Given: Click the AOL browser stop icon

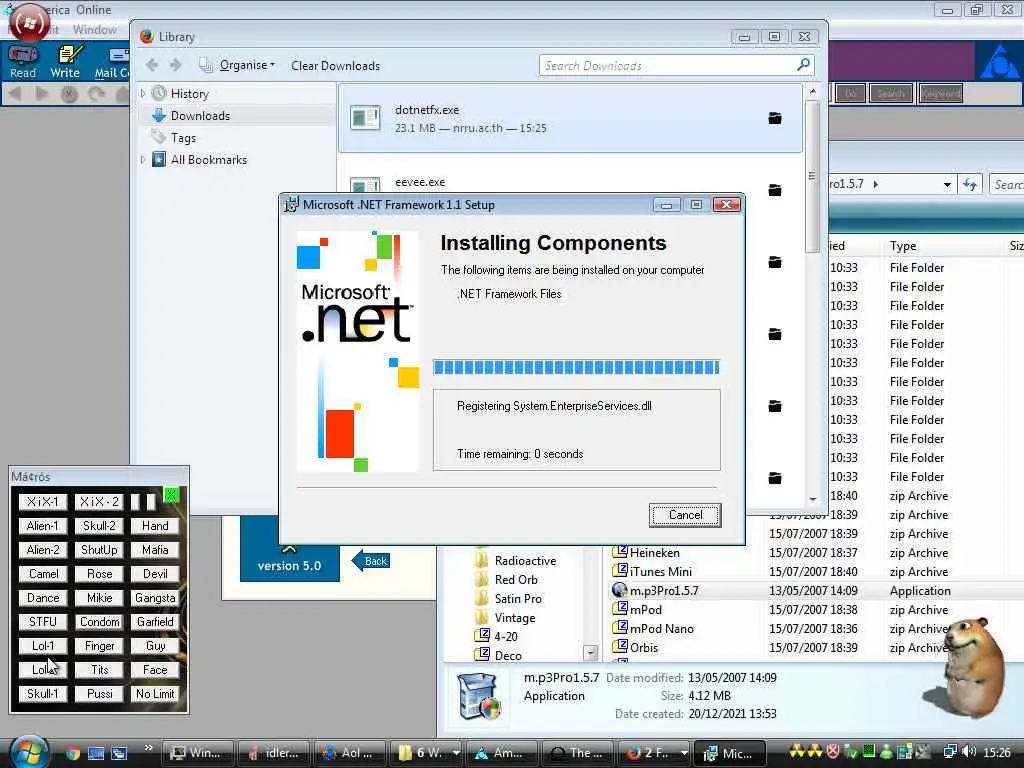Looking at the screenshot, I should tap(69, 94).
